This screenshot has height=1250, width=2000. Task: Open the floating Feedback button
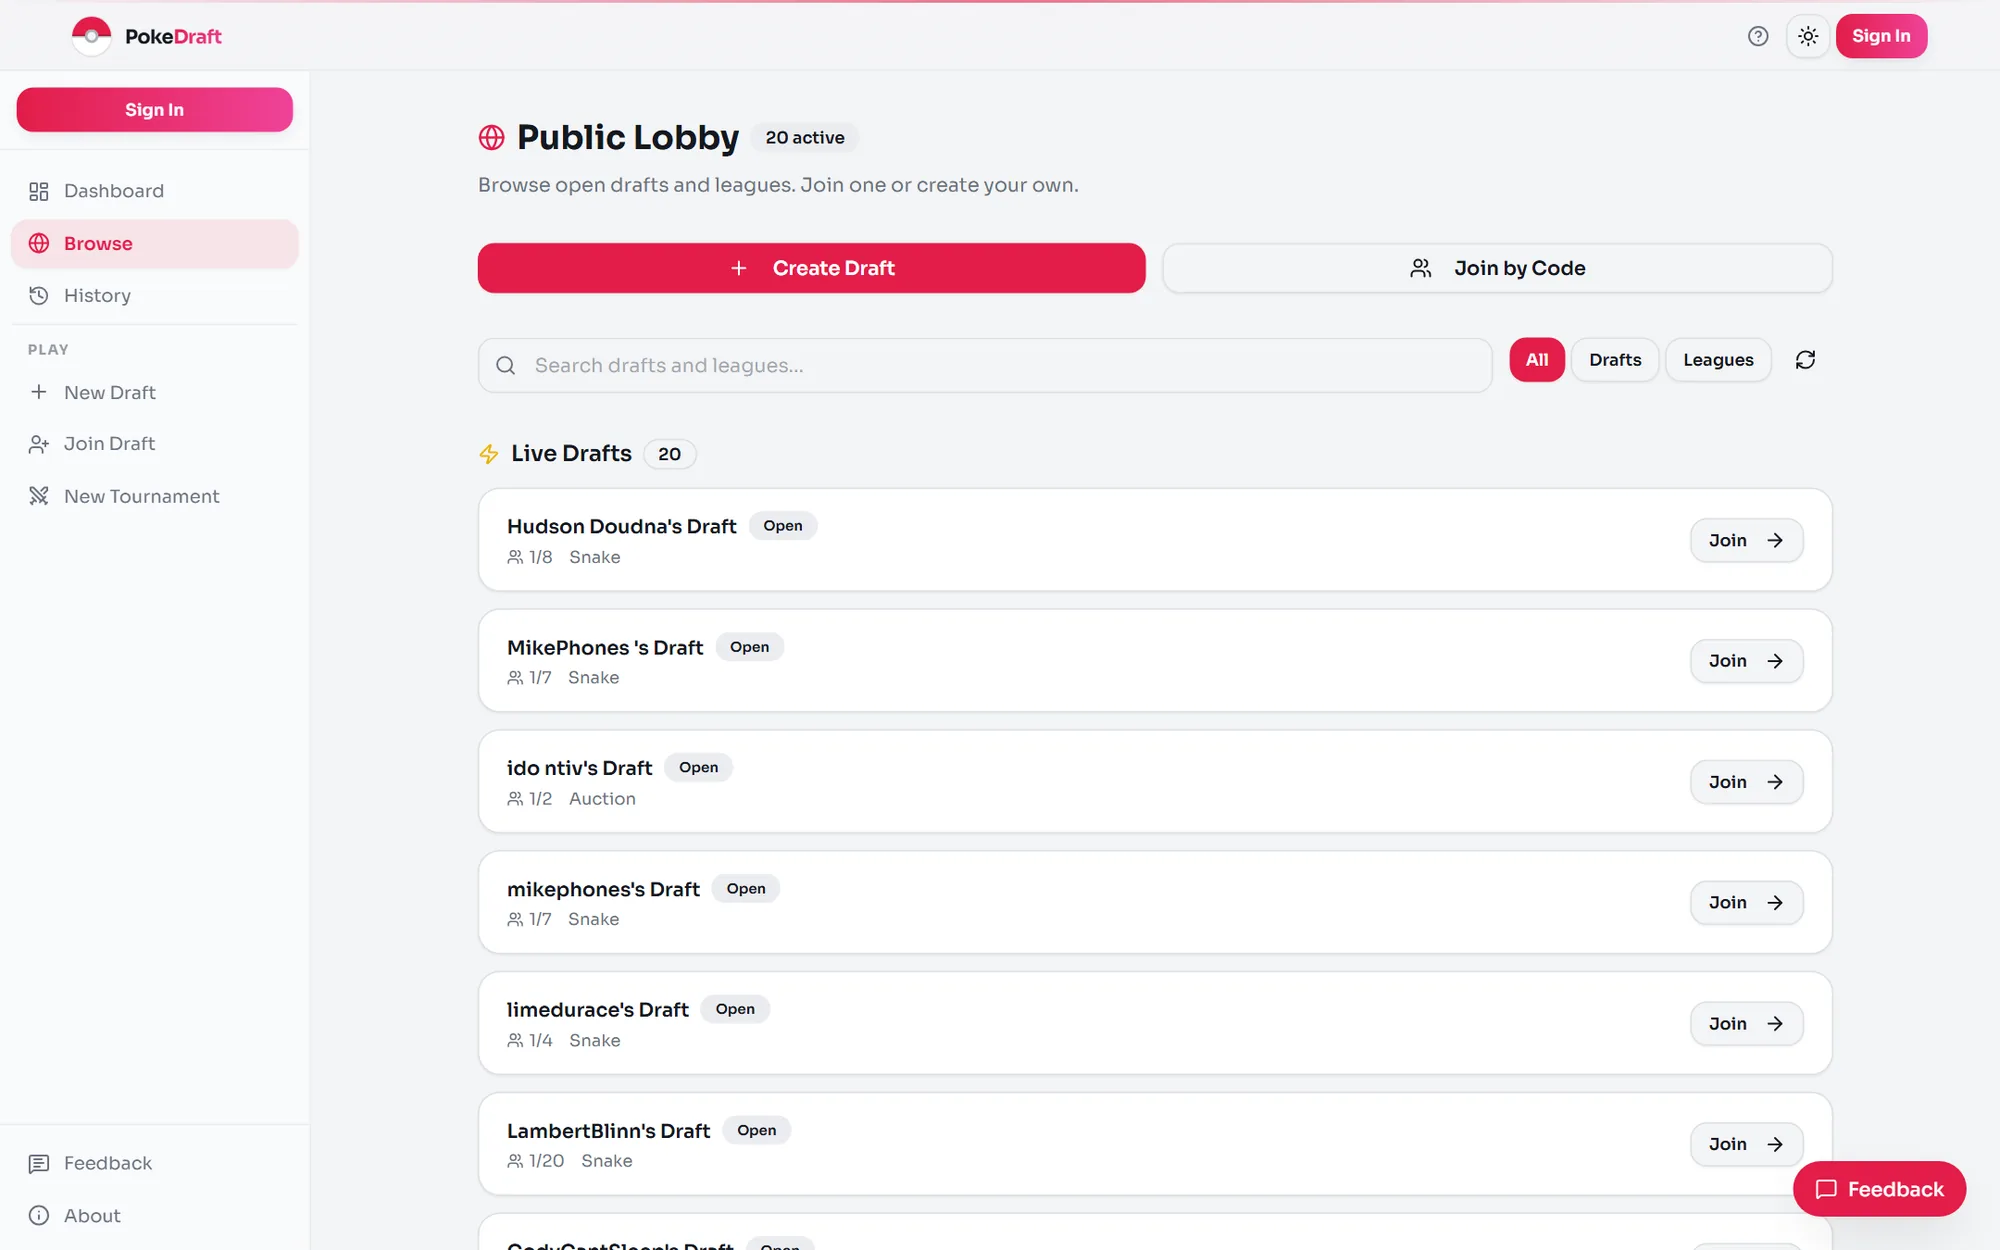1879,1189
